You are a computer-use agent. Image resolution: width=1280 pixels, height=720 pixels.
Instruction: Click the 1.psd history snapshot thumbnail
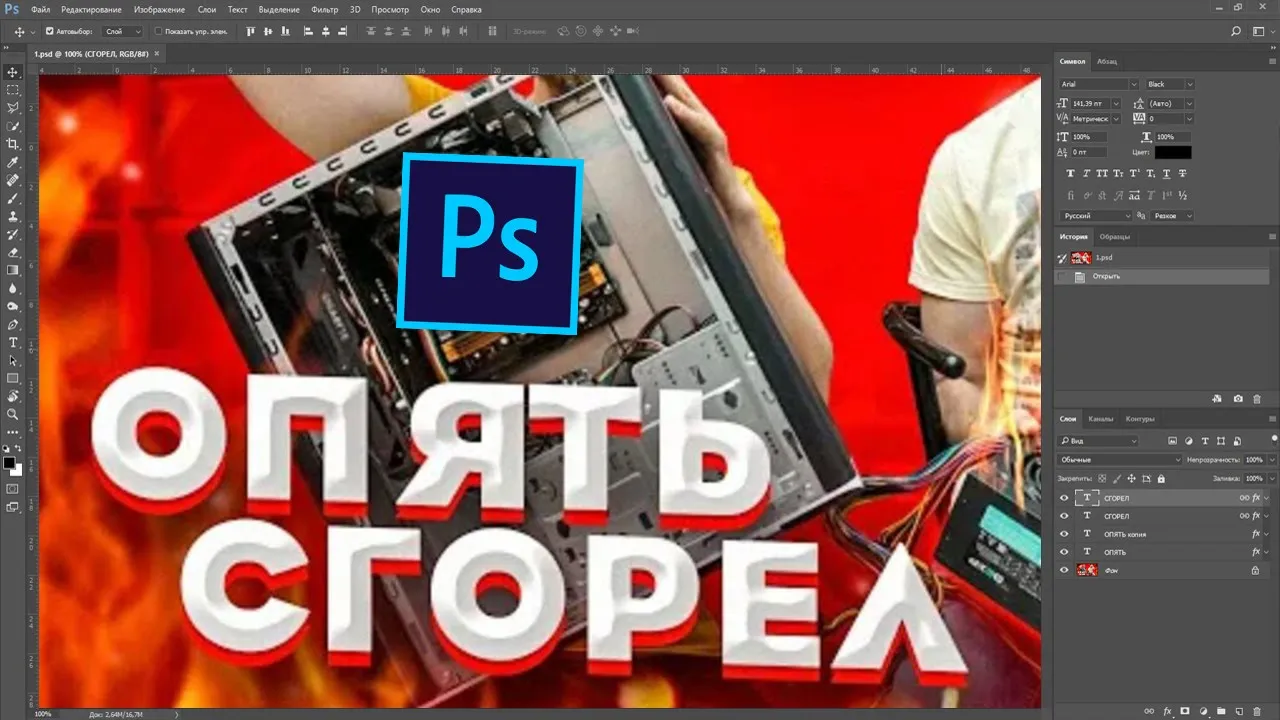point(1082,258)
